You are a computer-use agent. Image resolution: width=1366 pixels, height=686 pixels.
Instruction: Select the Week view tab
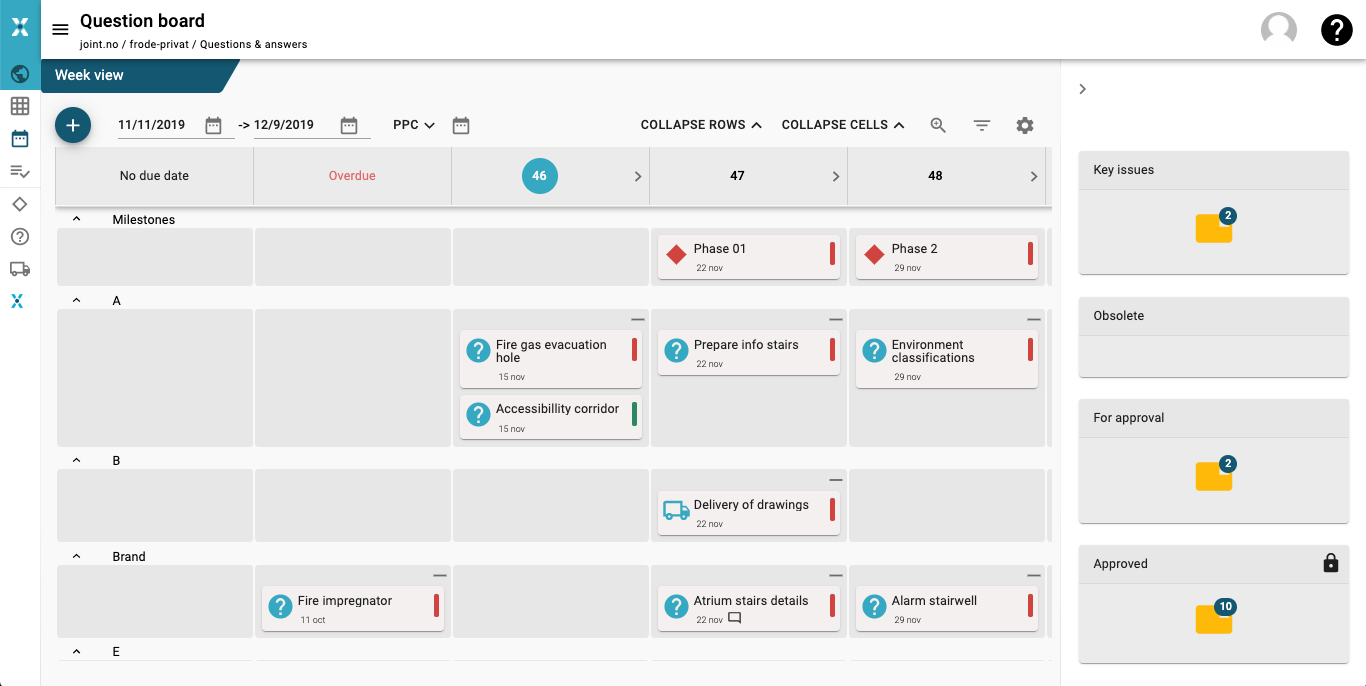(90, 75)
